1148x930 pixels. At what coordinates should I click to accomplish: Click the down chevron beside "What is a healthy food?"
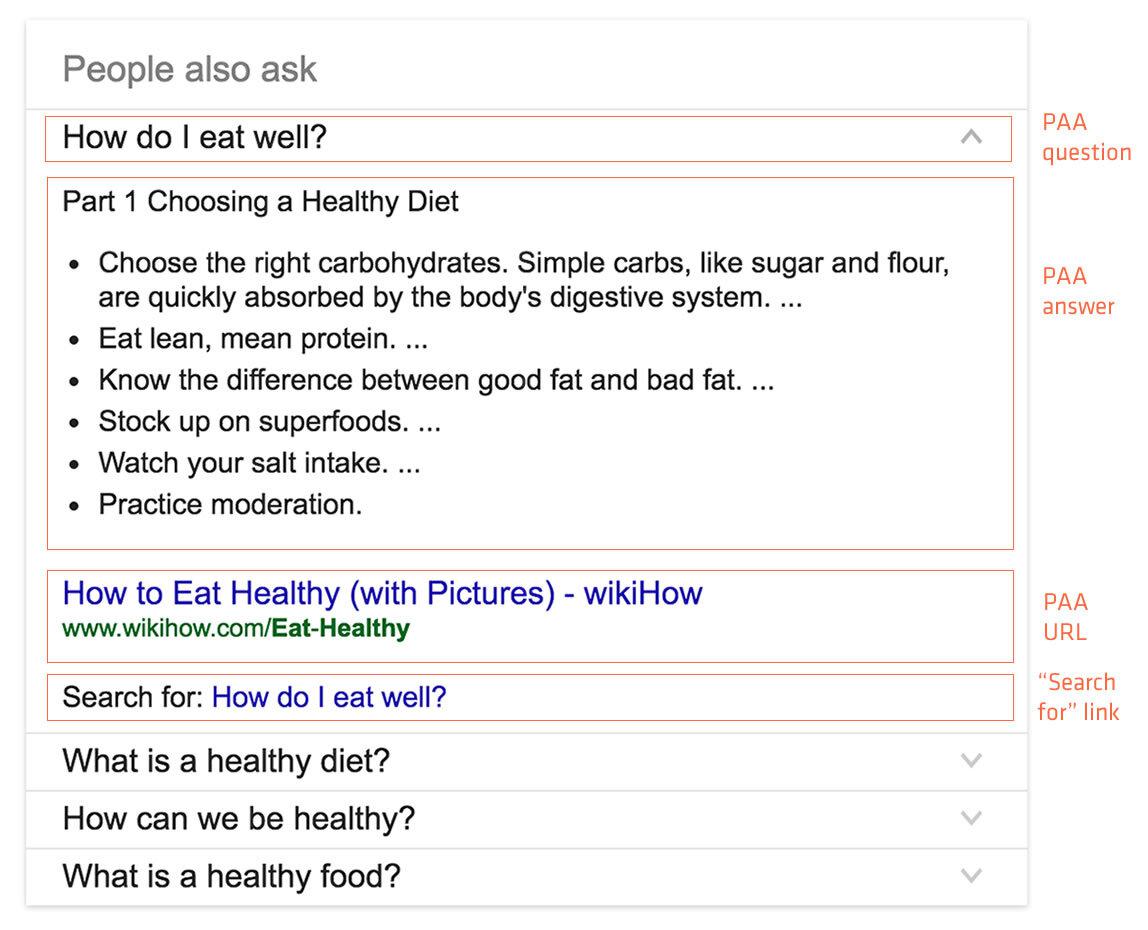pos(970,877)
